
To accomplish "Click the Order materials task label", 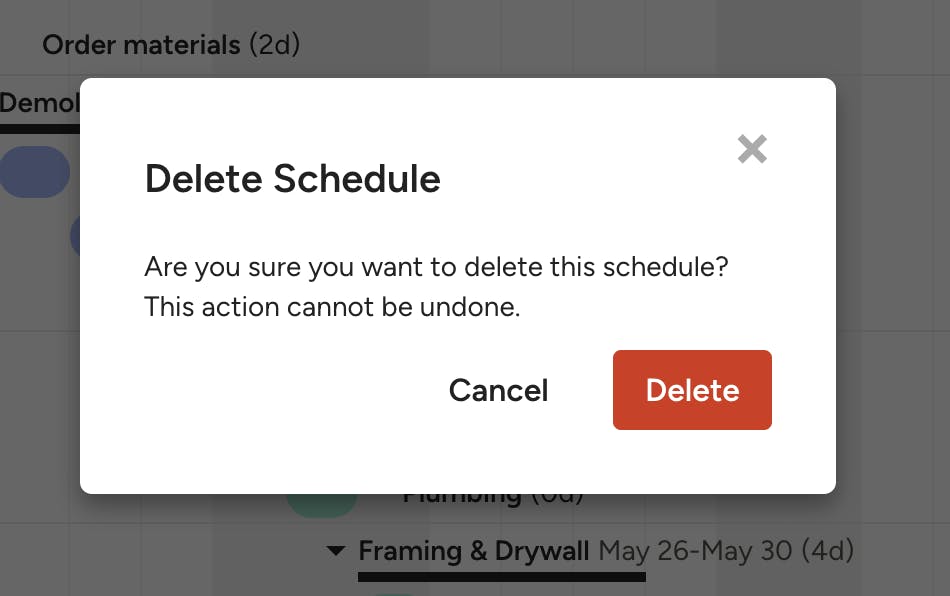I will pyautogui.click(x=141, y=45).
